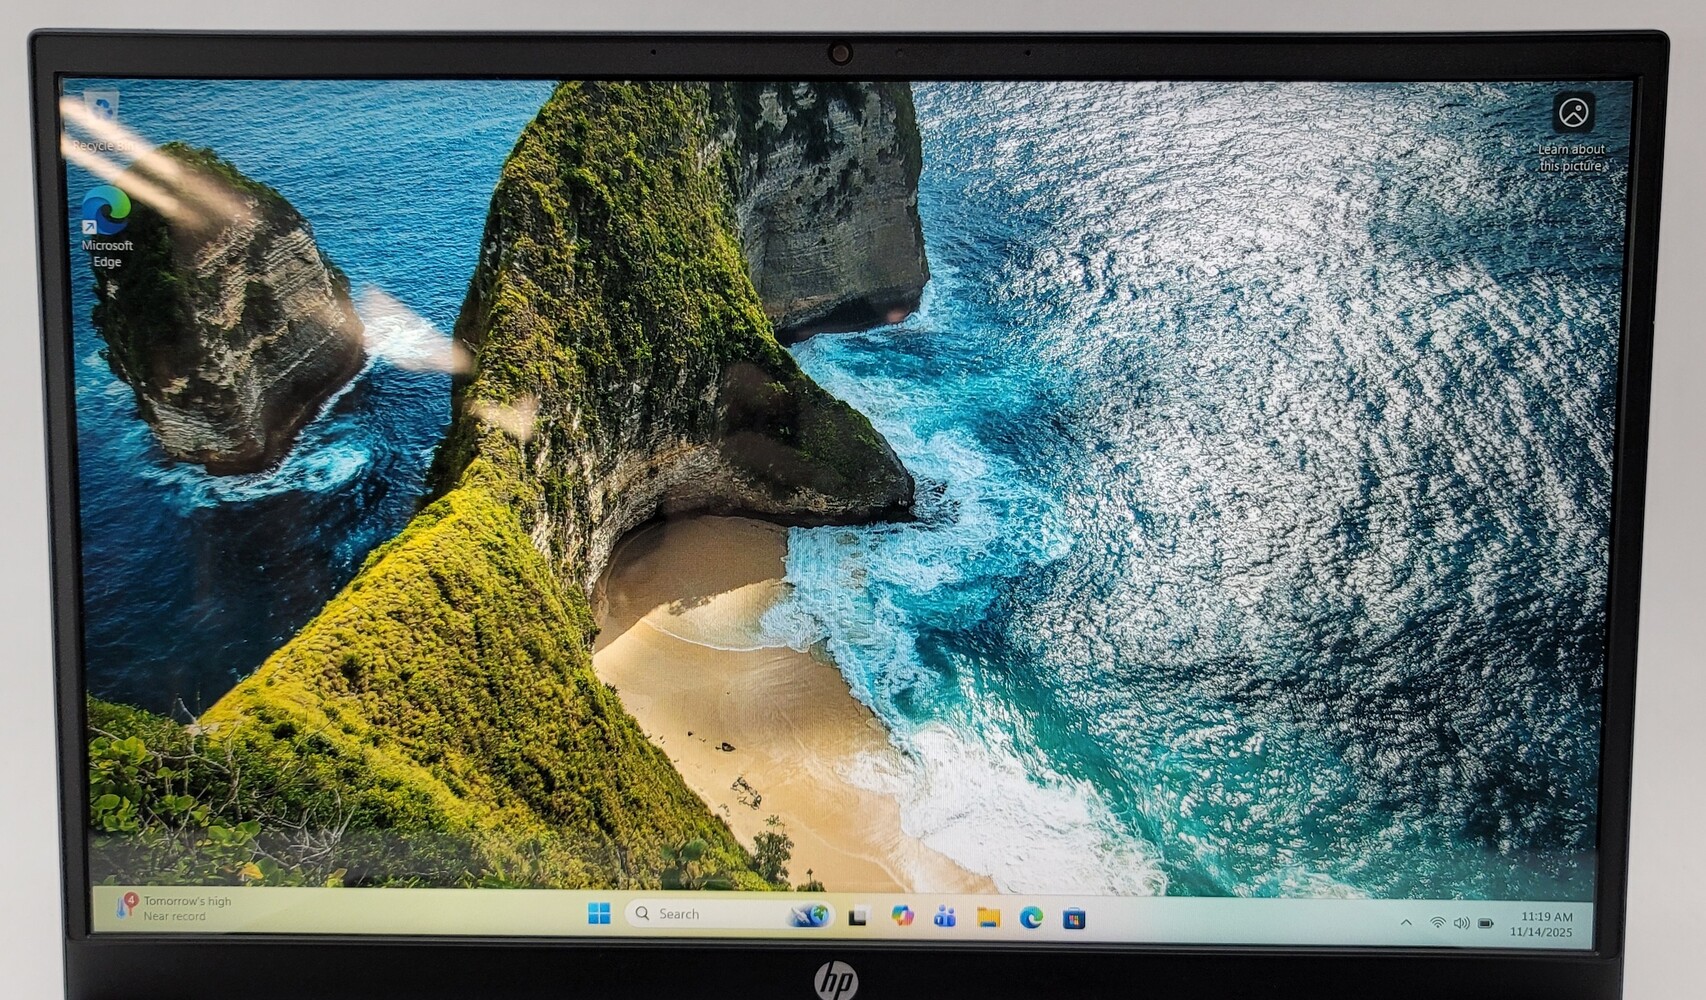Click the 'Learn about this picture' icon
This screenshot has width=1706, height=1000.
click(1573, 114)
